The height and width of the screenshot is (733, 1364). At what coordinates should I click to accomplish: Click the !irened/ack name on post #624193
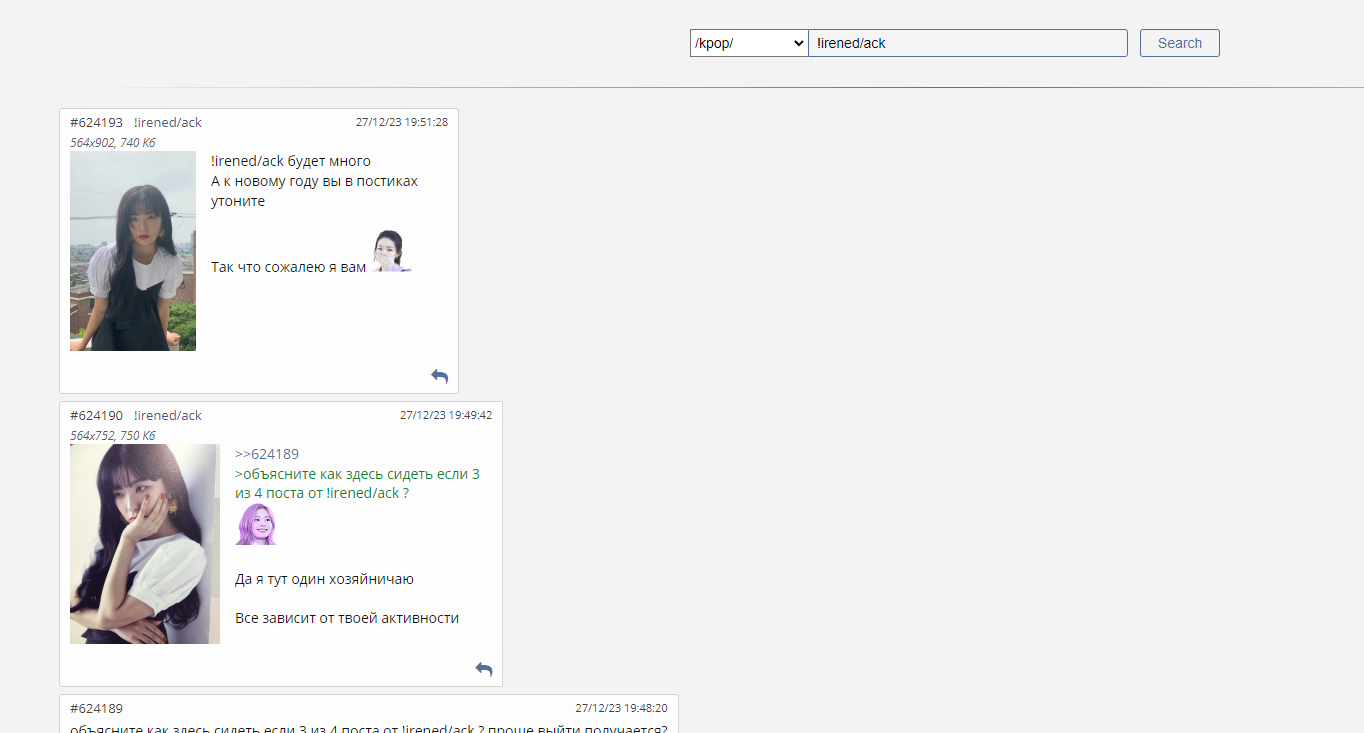coord(168,122)
